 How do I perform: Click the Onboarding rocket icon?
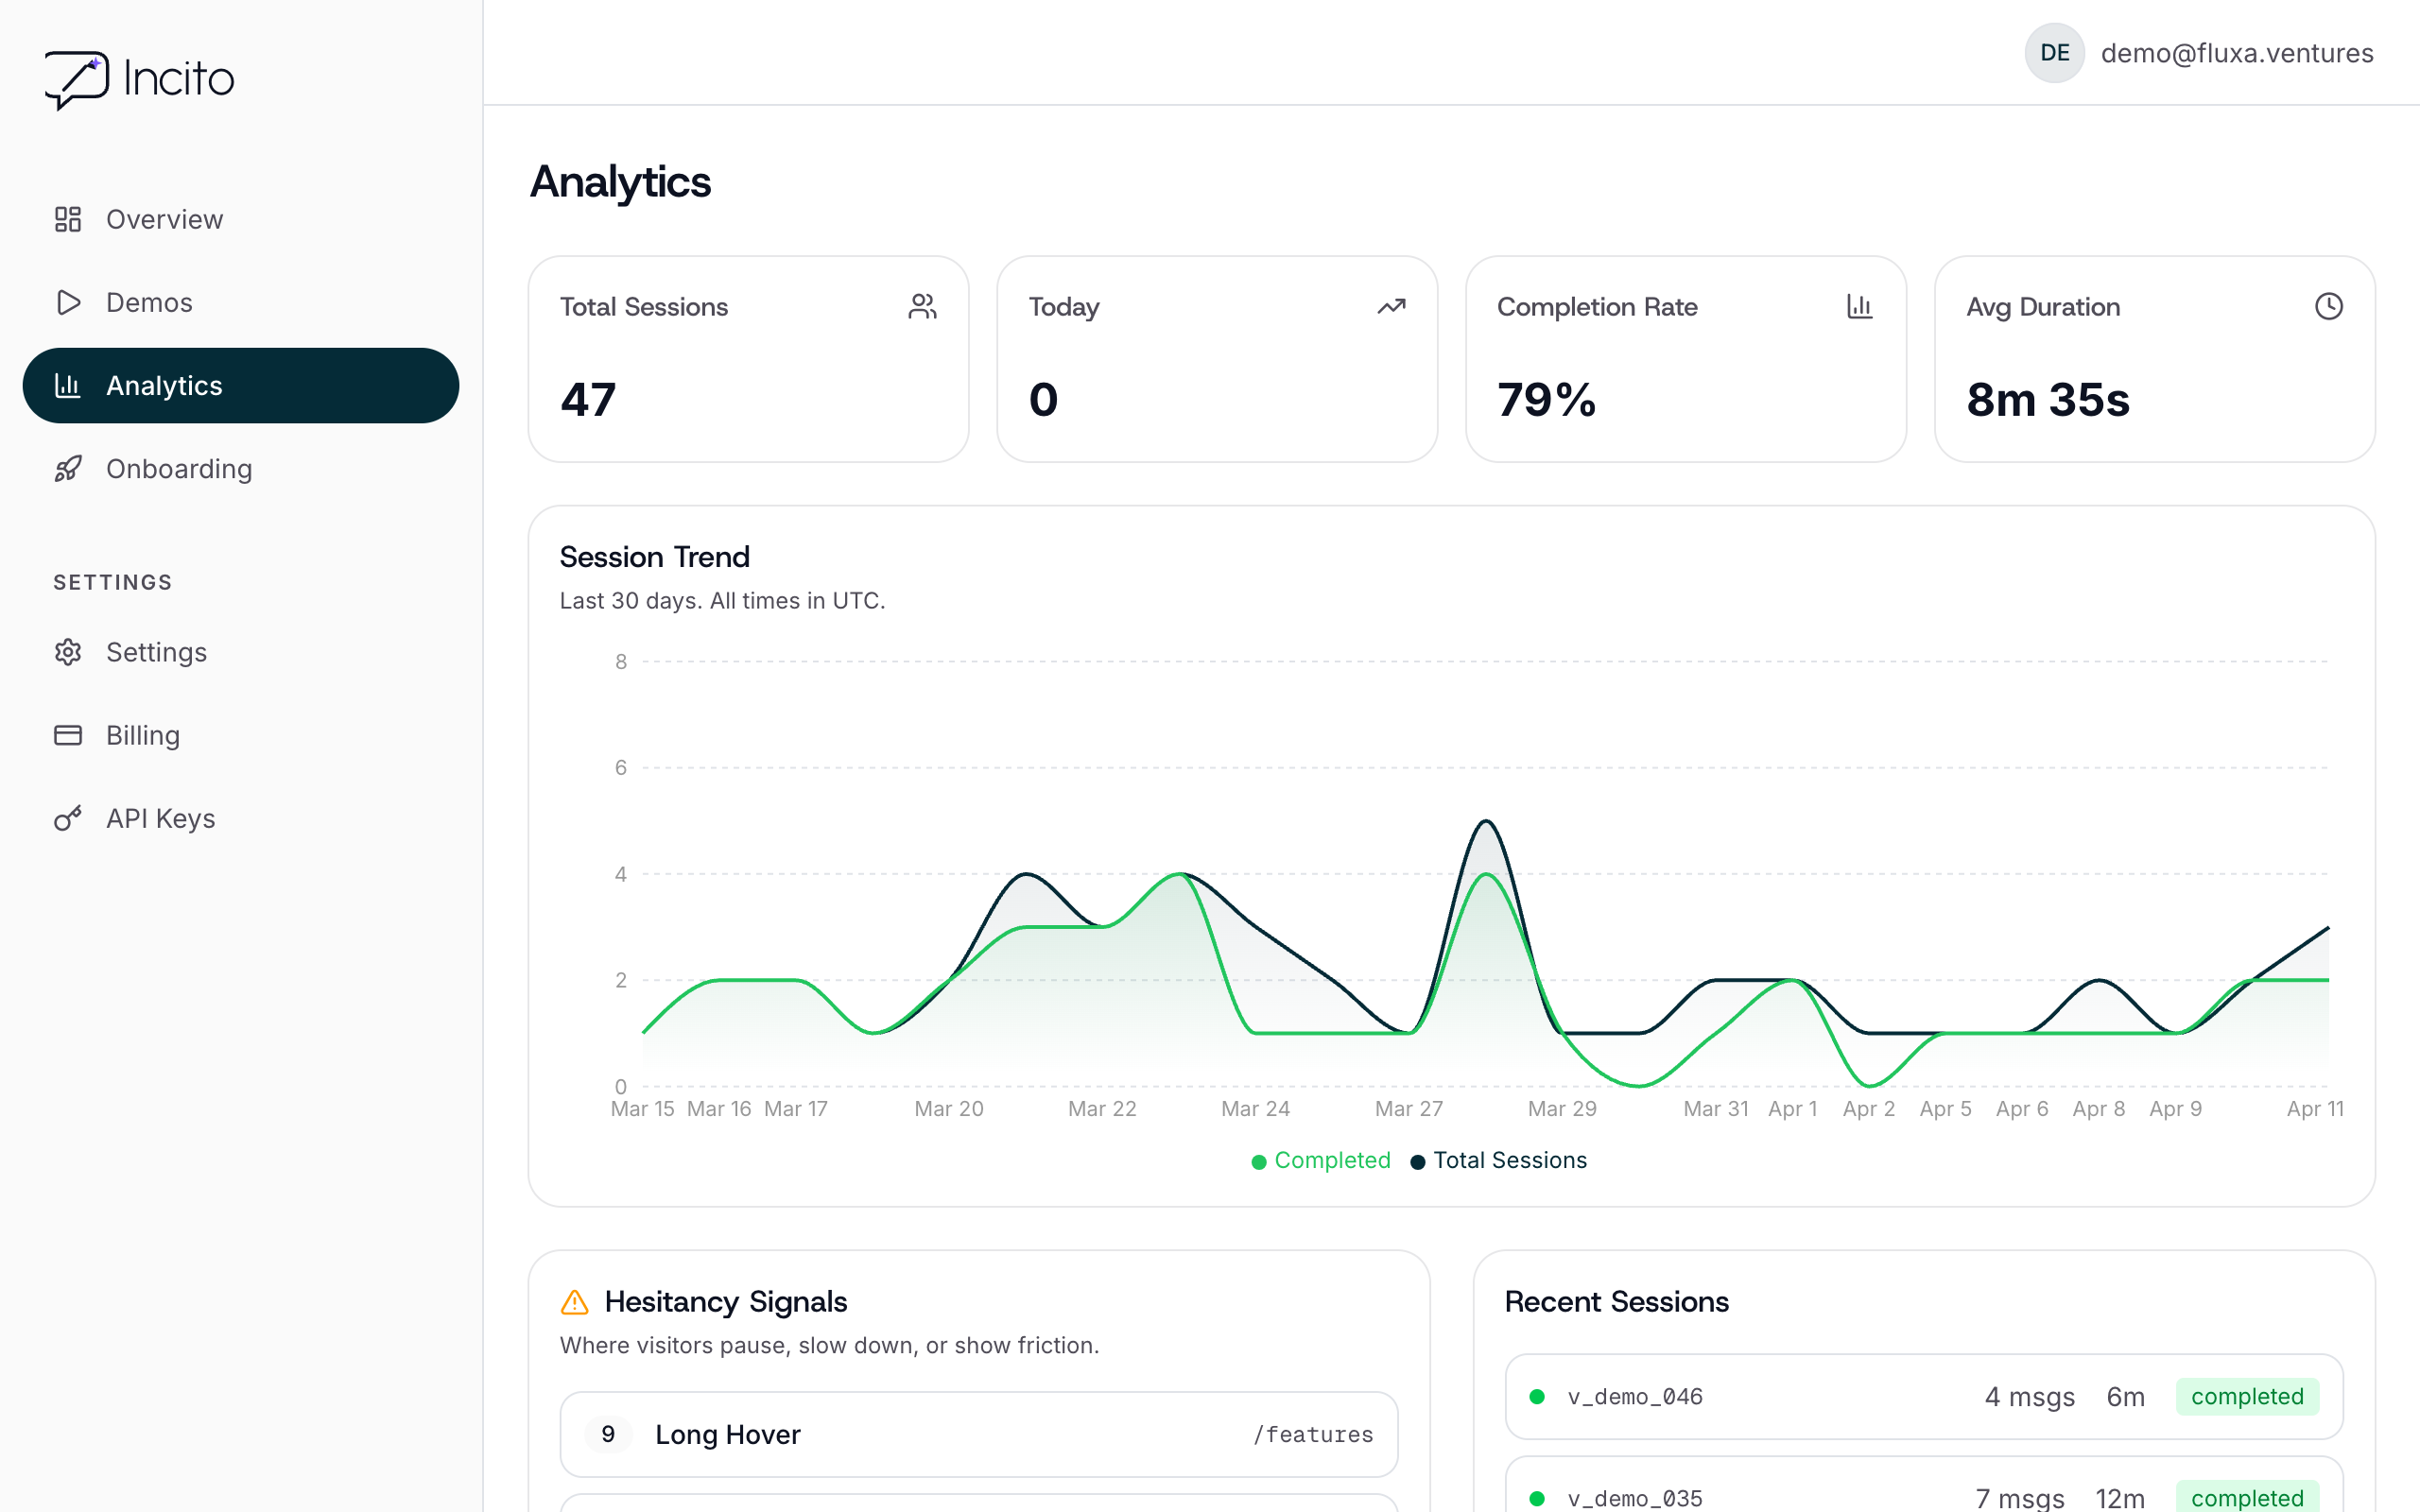pos(68,468)
